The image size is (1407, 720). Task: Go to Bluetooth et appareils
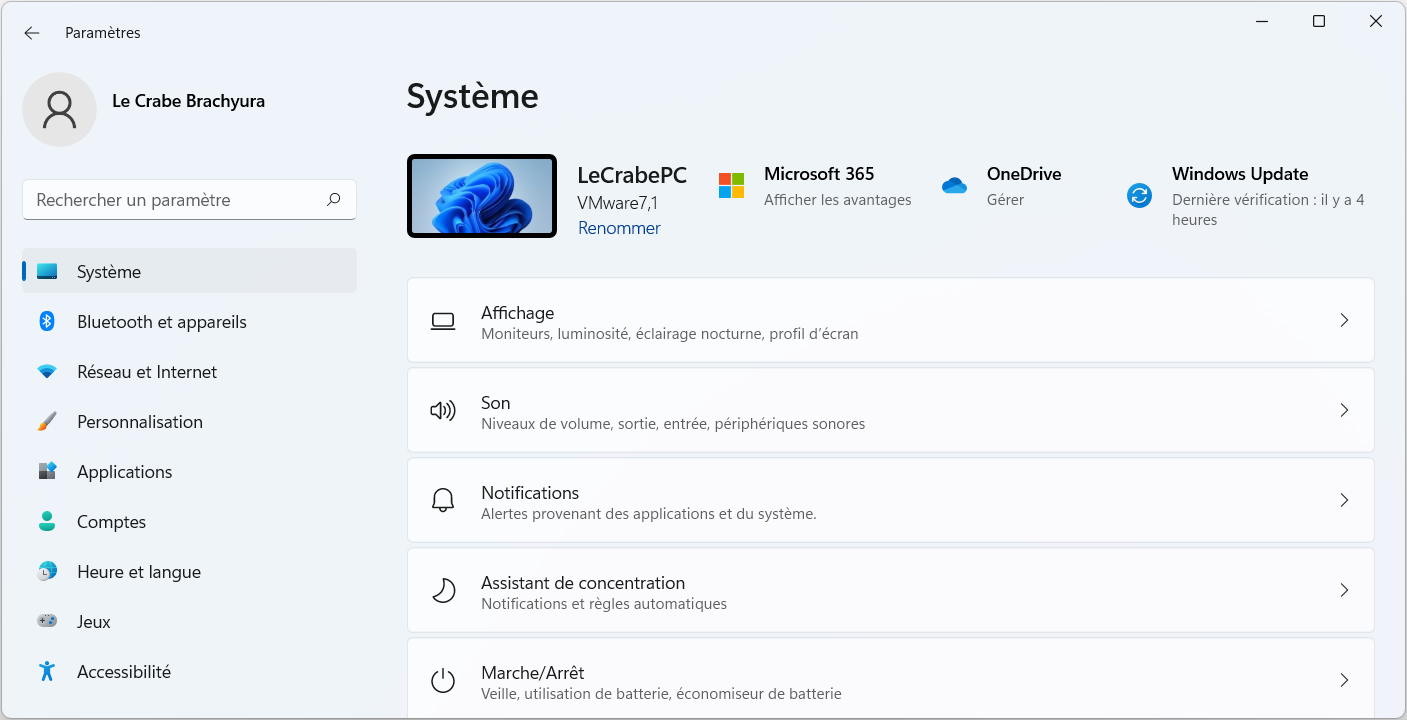pos(189,321)
